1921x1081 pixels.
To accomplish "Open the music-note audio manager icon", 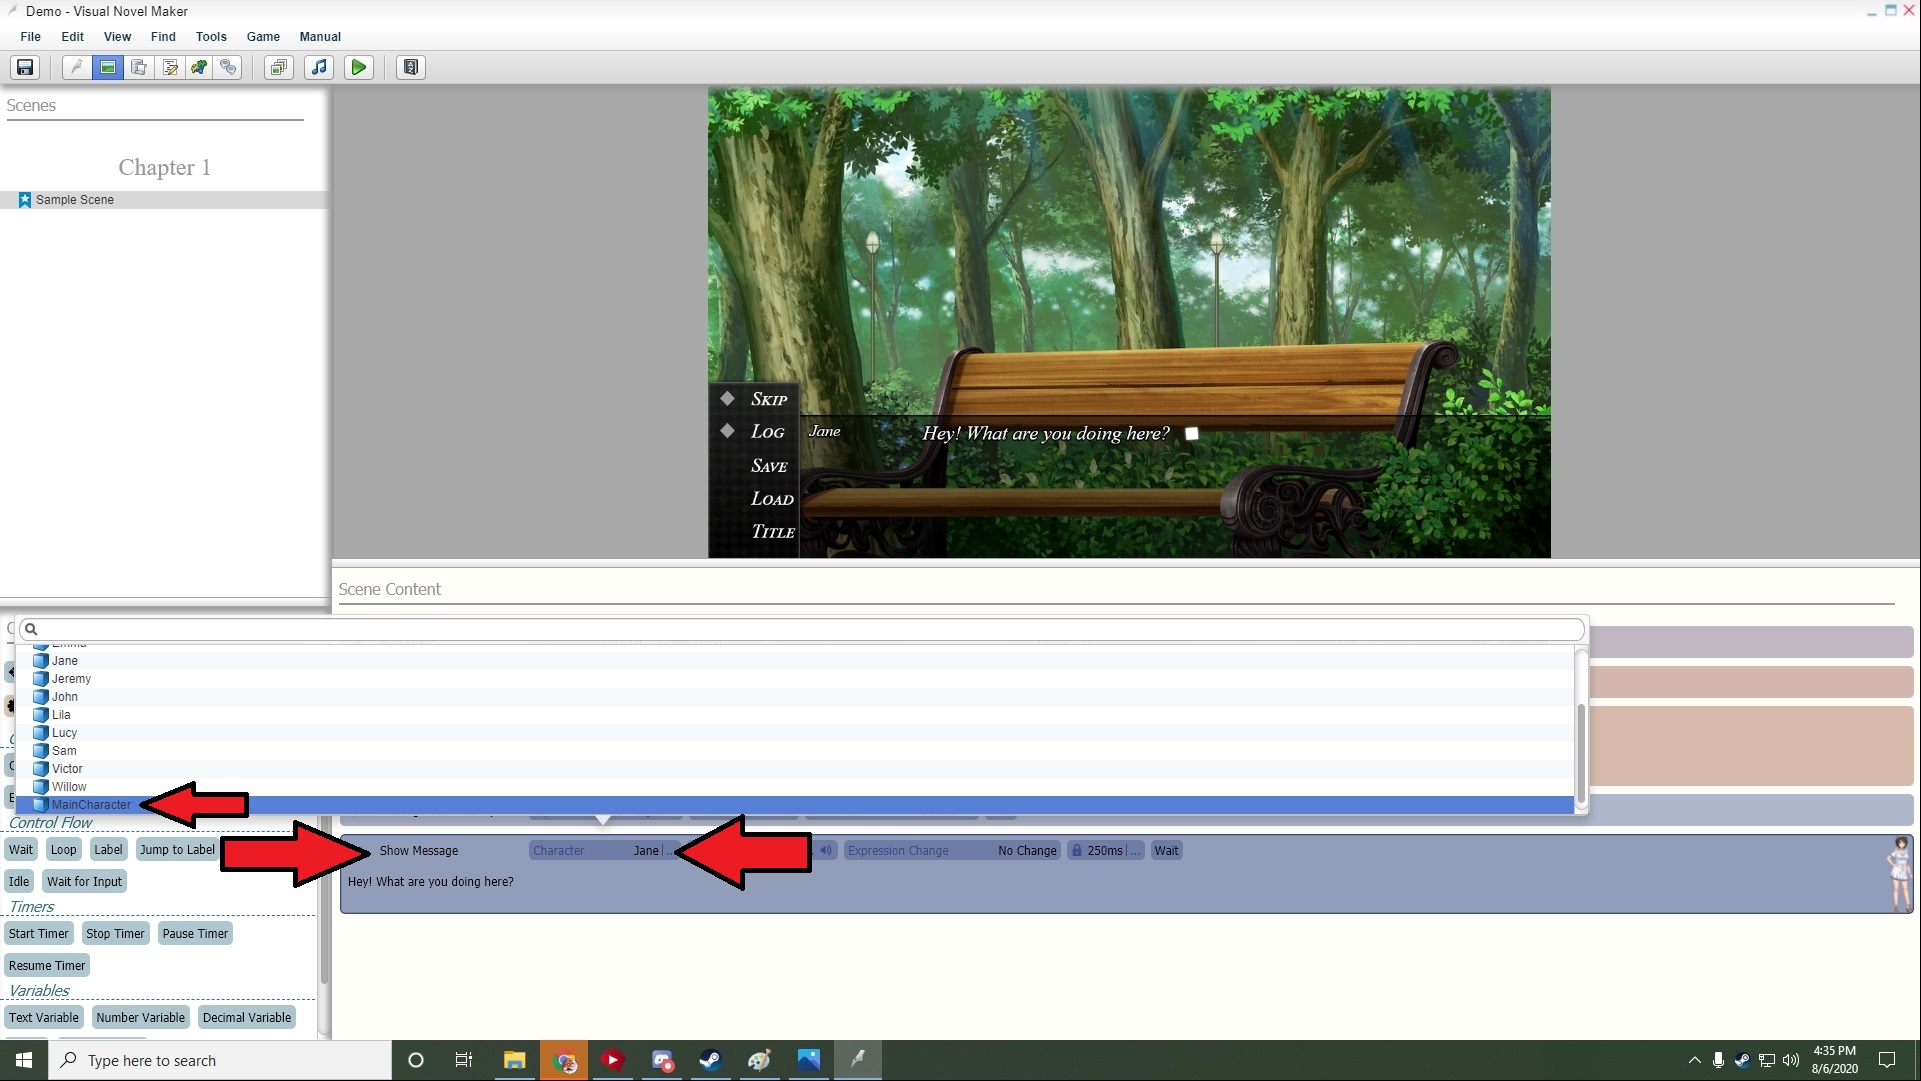I will click(319, 67).
